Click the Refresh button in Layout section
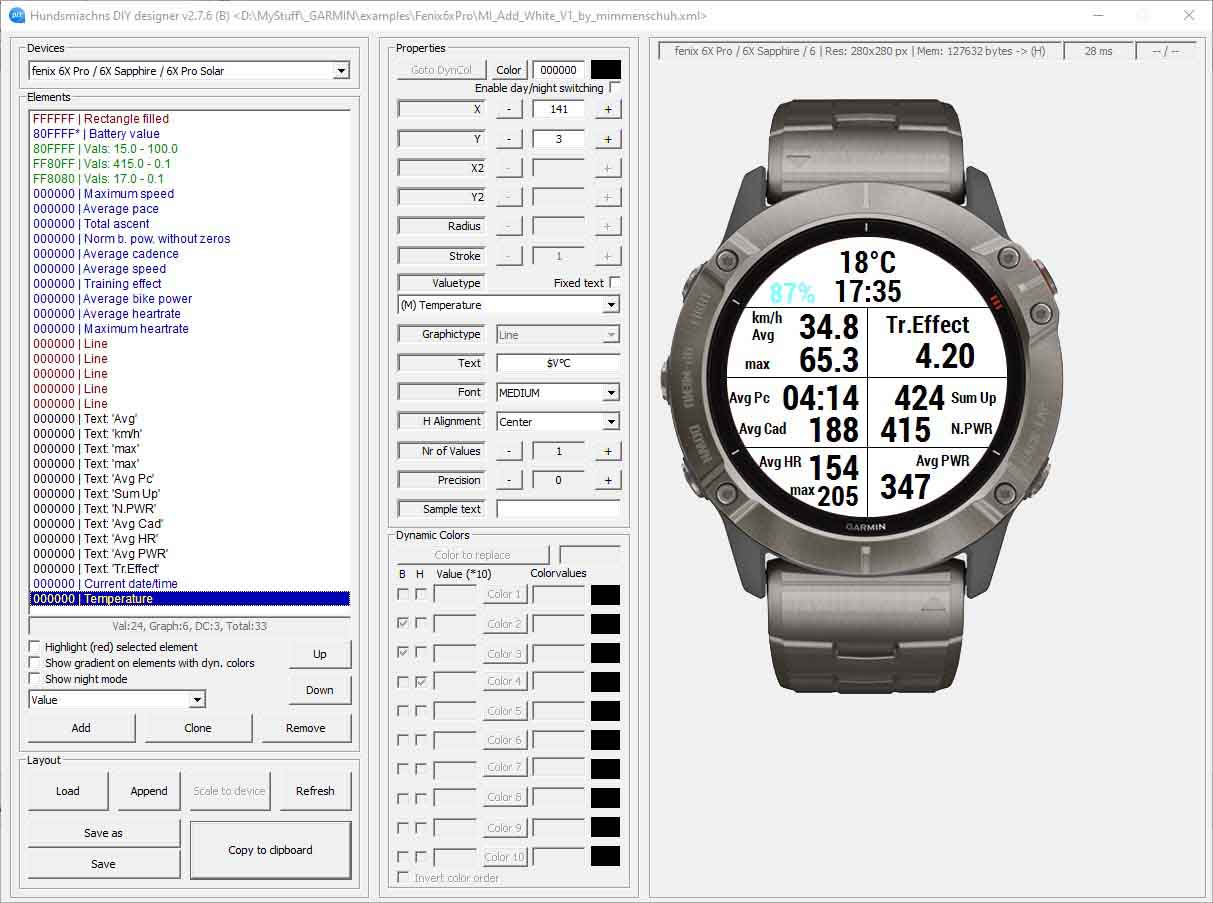Image resolution: width=1213 pixels, height=903 pixels. 315,790
